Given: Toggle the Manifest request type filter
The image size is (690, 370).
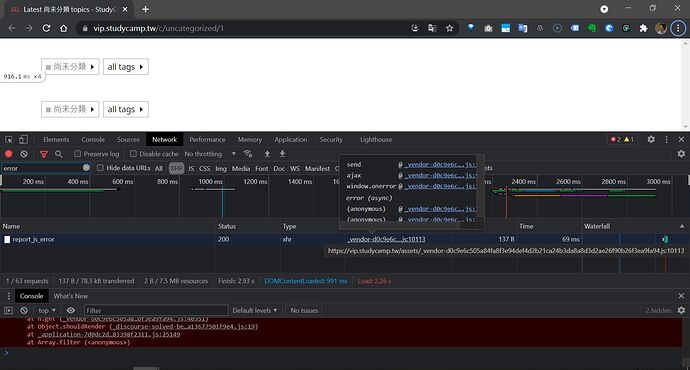Looking at the screenshot, I should pos(317,168).
